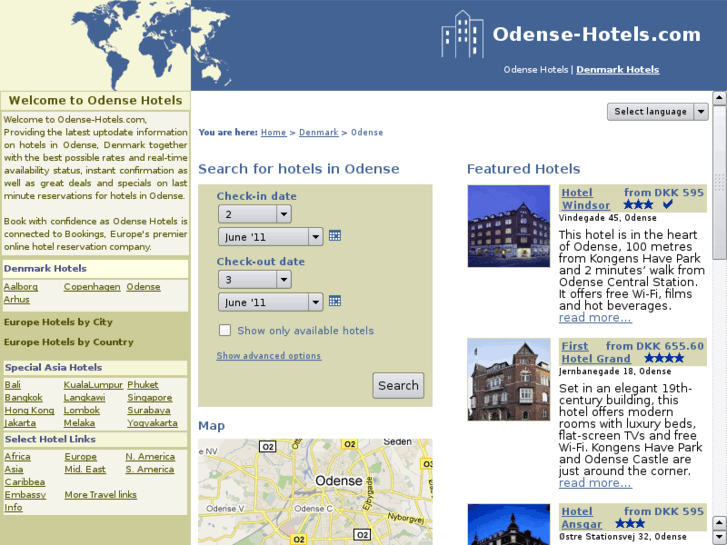Open the KualaLumpur hotels link
727x545 pixels.
point(93,385)
